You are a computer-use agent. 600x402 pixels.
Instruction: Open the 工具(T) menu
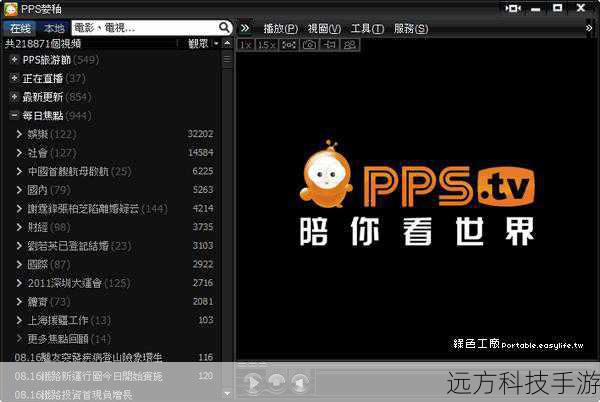367,29
